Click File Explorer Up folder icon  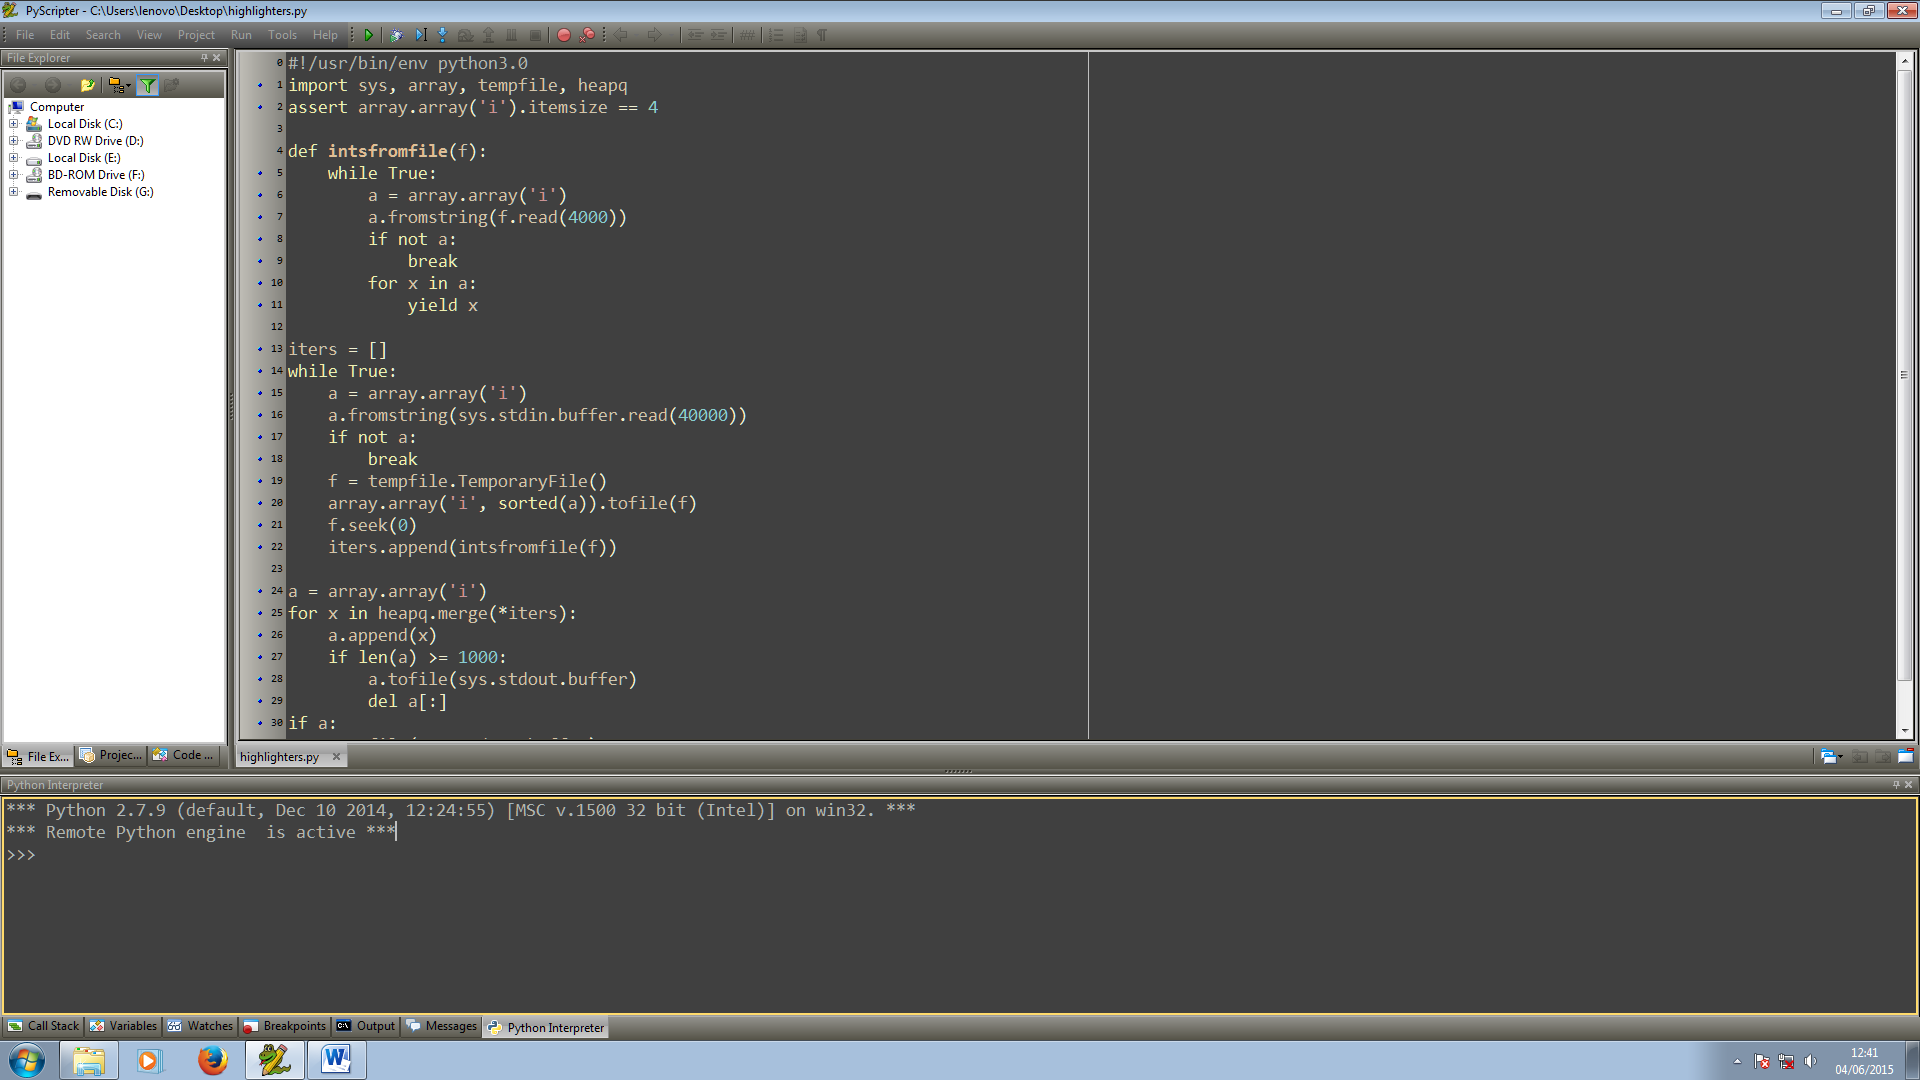coord(87,85)
